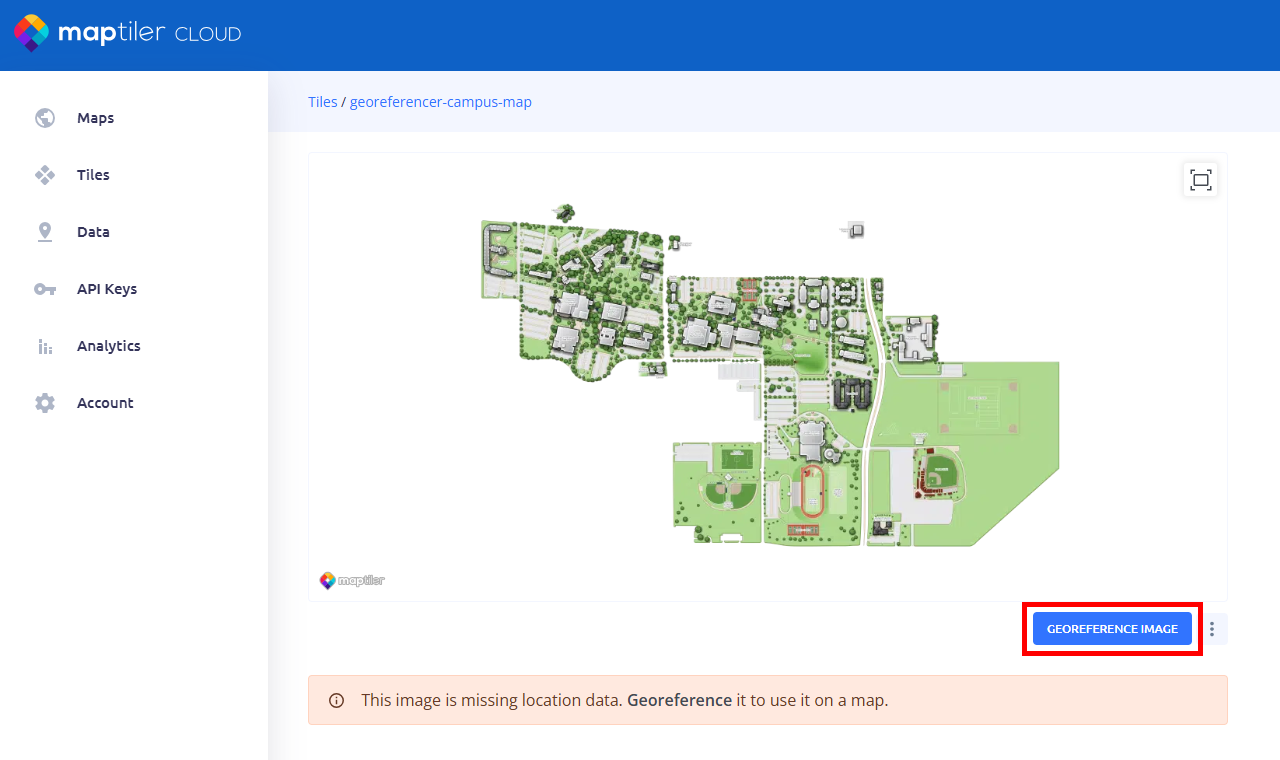Click the key icon for API Keys
This screenshot has height=760, width=1280.
pos(45,289)
